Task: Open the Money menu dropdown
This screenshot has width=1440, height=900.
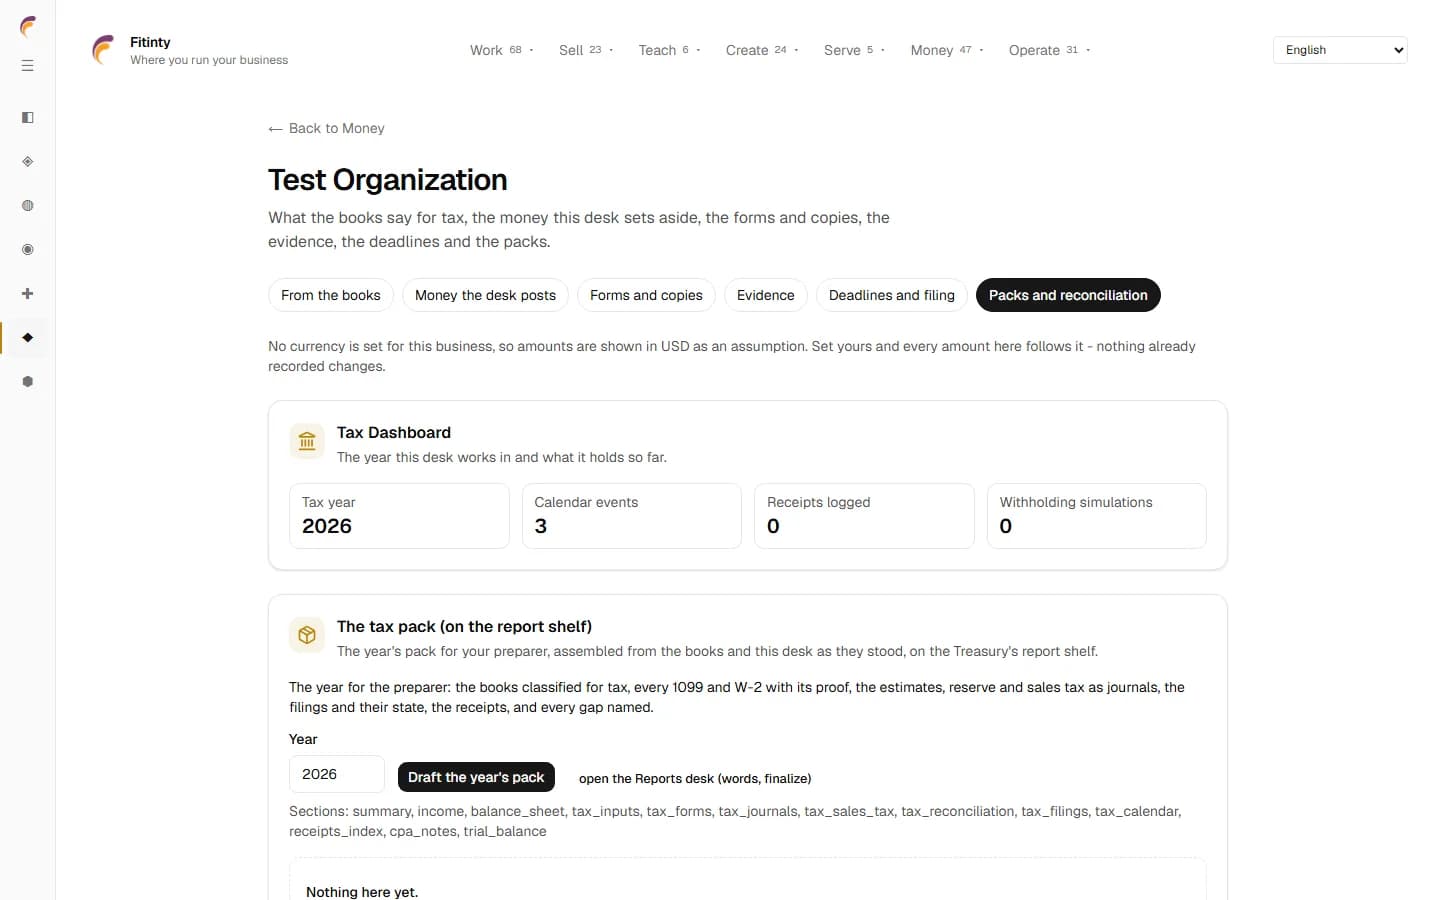Action: [x=947, y=50]
